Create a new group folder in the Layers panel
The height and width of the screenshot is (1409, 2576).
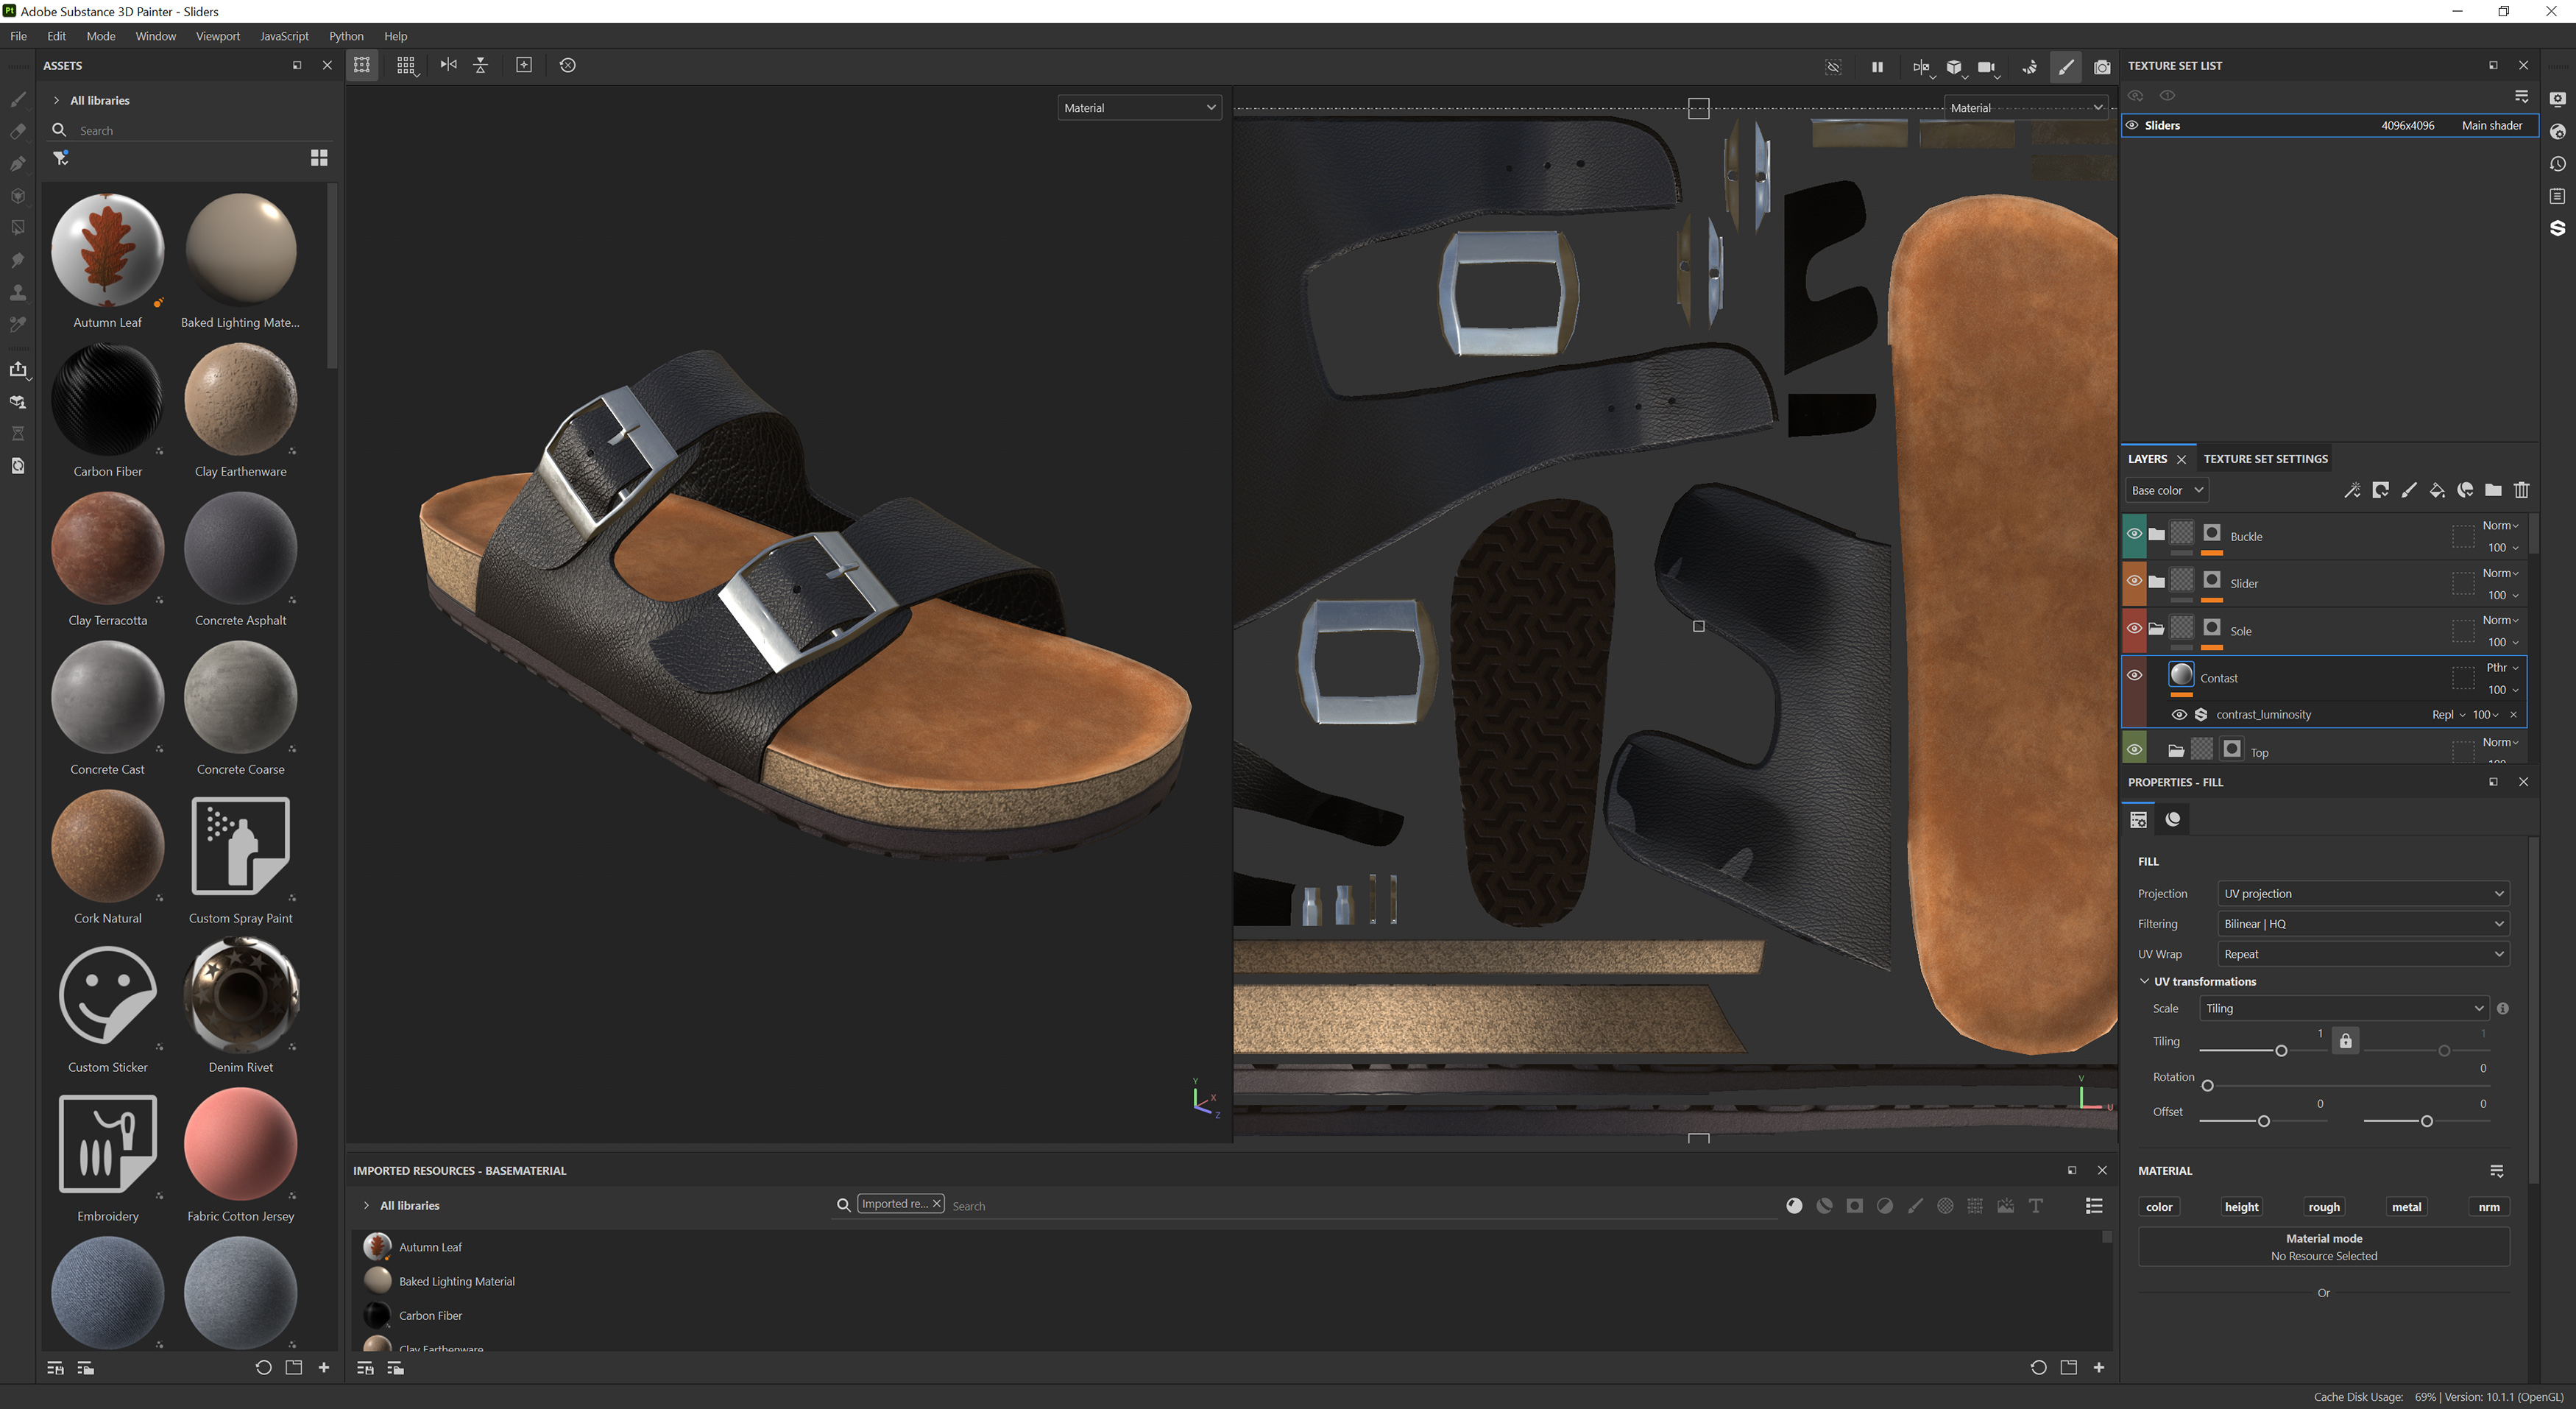pos(2493,491)
